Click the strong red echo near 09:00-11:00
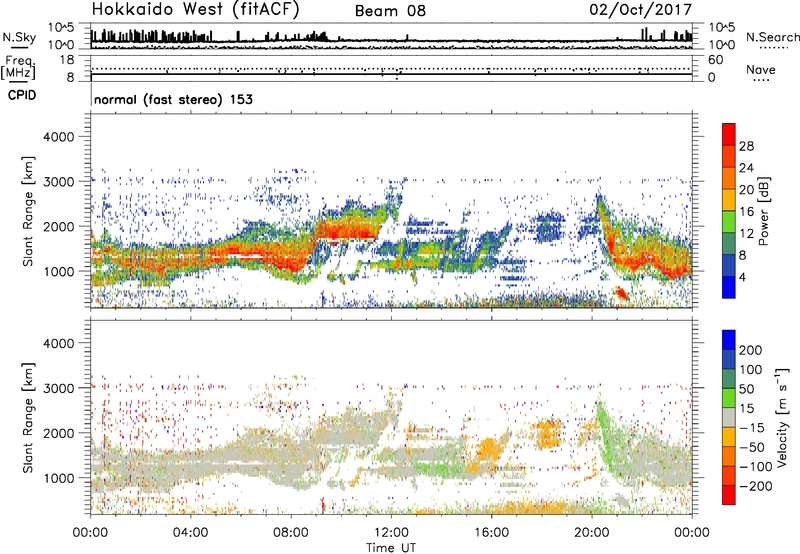Image resolution: width=800 pixels, height=554 pixels. coord(347,228)
